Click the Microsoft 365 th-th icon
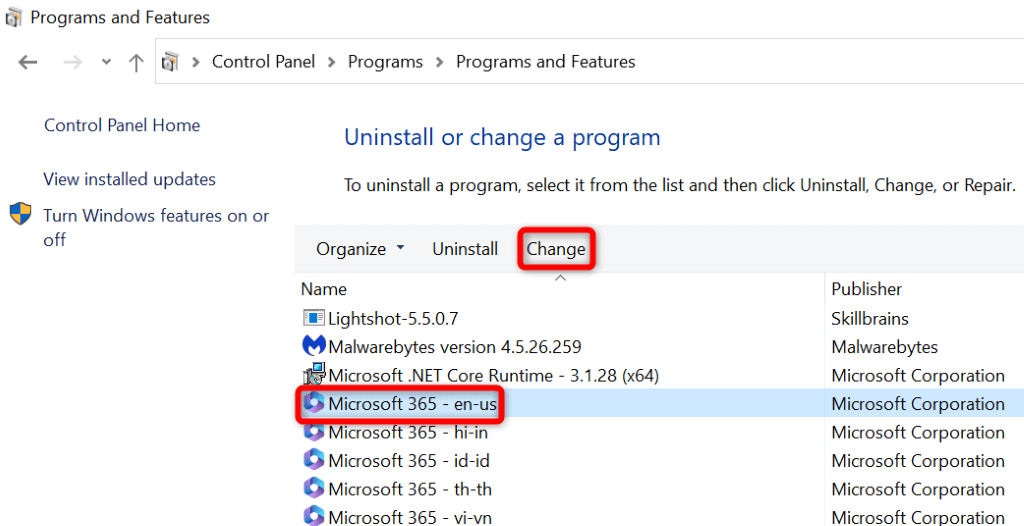Screen dimensions: 1024x526 click(313, 489)
